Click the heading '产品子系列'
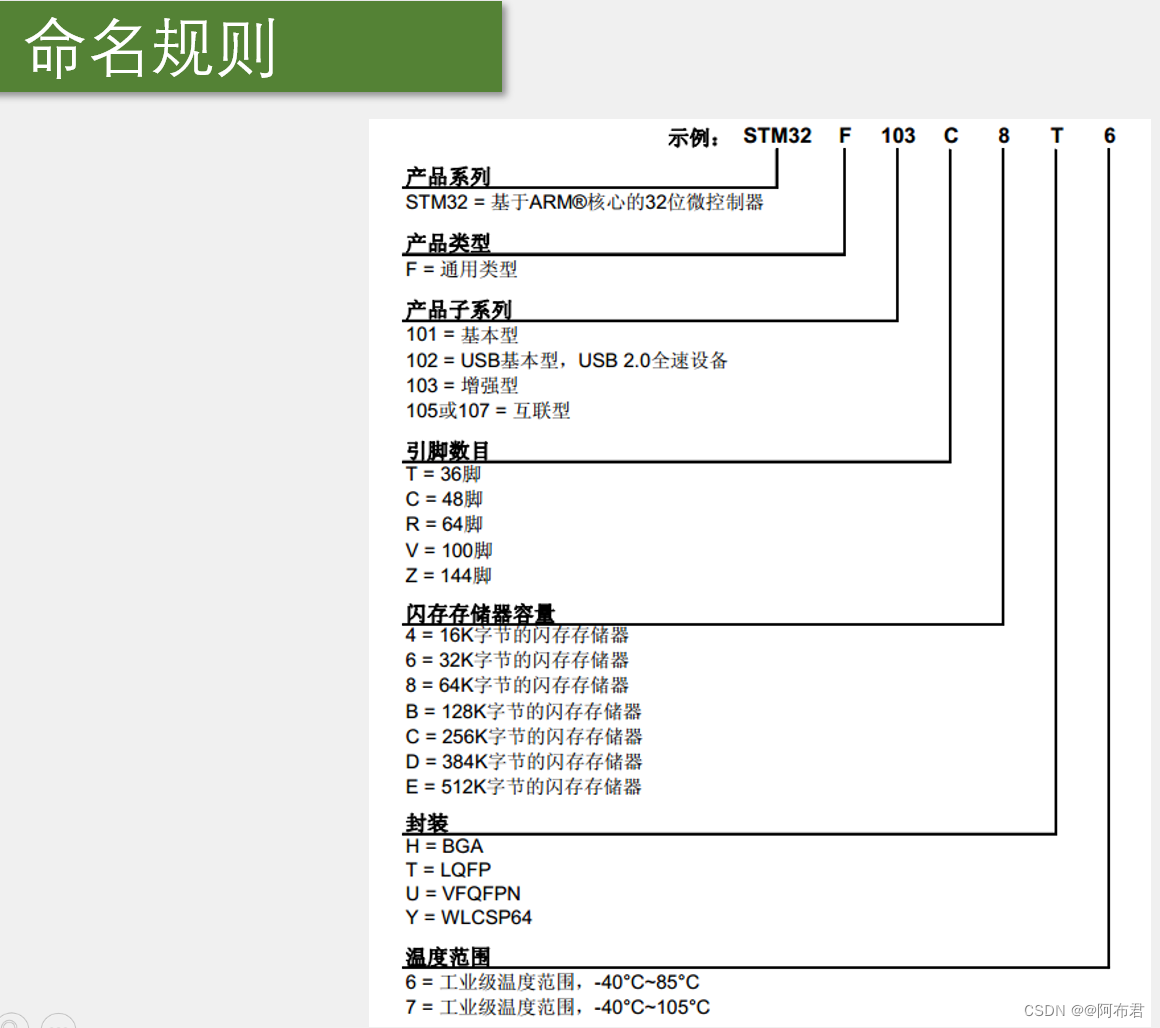The width and height of the screenshot is (1160, 1028). 458,310
